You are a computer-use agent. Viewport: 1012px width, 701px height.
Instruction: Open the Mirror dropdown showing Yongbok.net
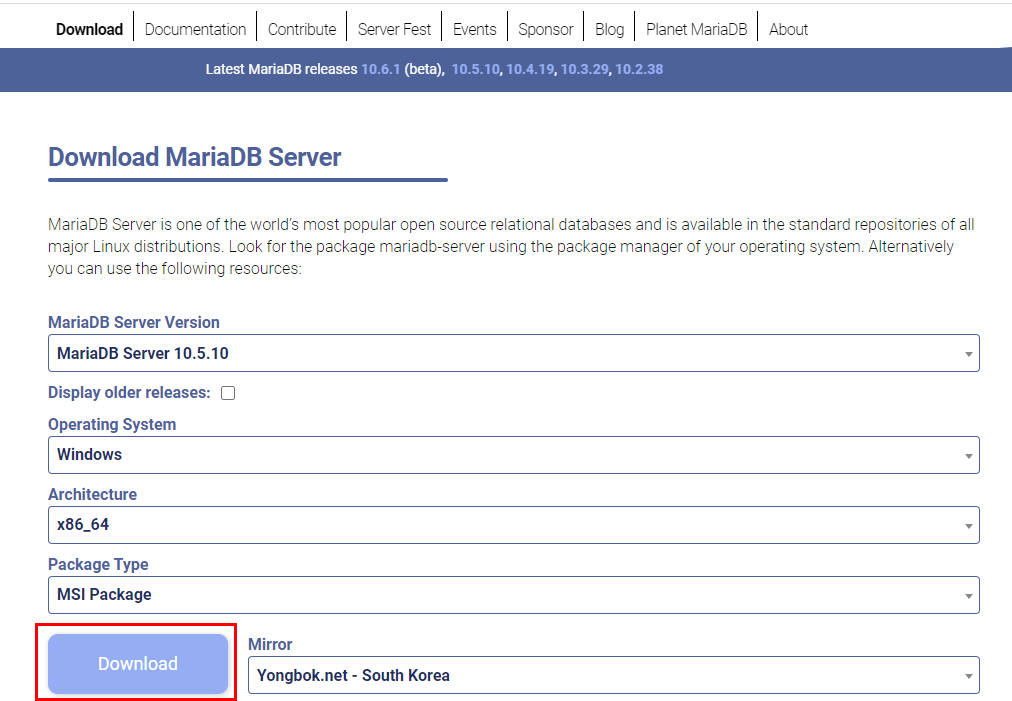pos(614,675)
